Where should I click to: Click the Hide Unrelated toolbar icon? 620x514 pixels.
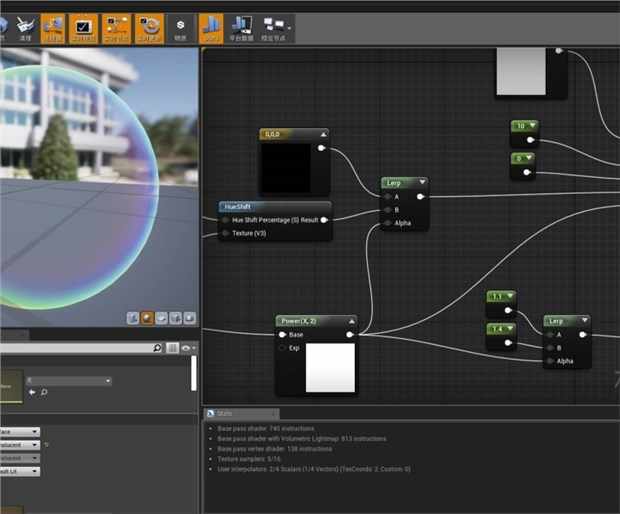point(180,28)
